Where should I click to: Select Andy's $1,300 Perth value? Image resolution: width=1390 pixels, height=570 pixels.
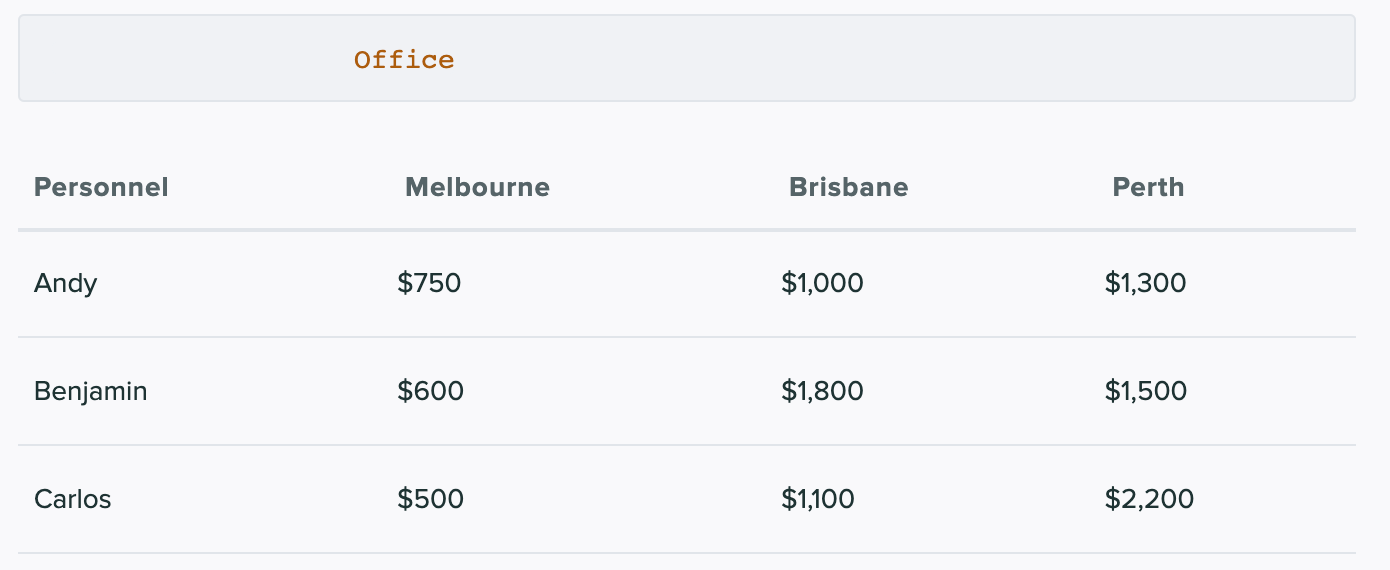(1145, 283)
